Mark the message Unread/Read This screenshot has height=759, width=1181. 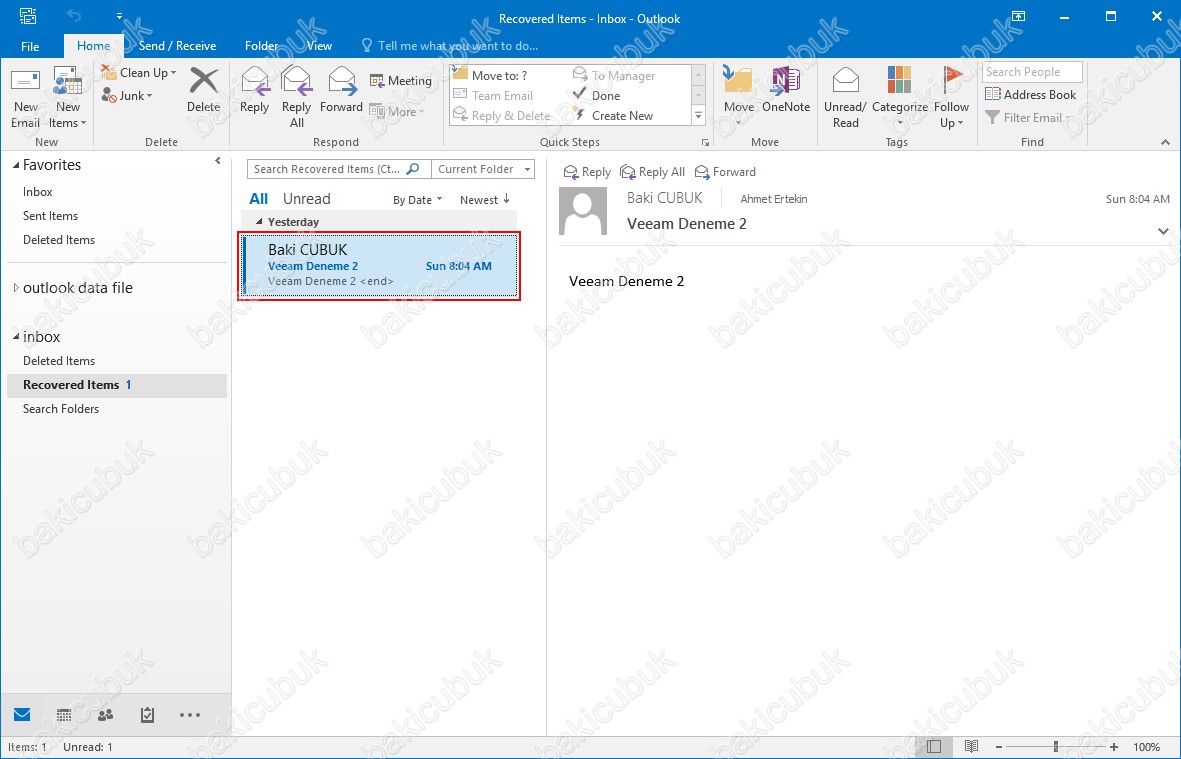845,97
